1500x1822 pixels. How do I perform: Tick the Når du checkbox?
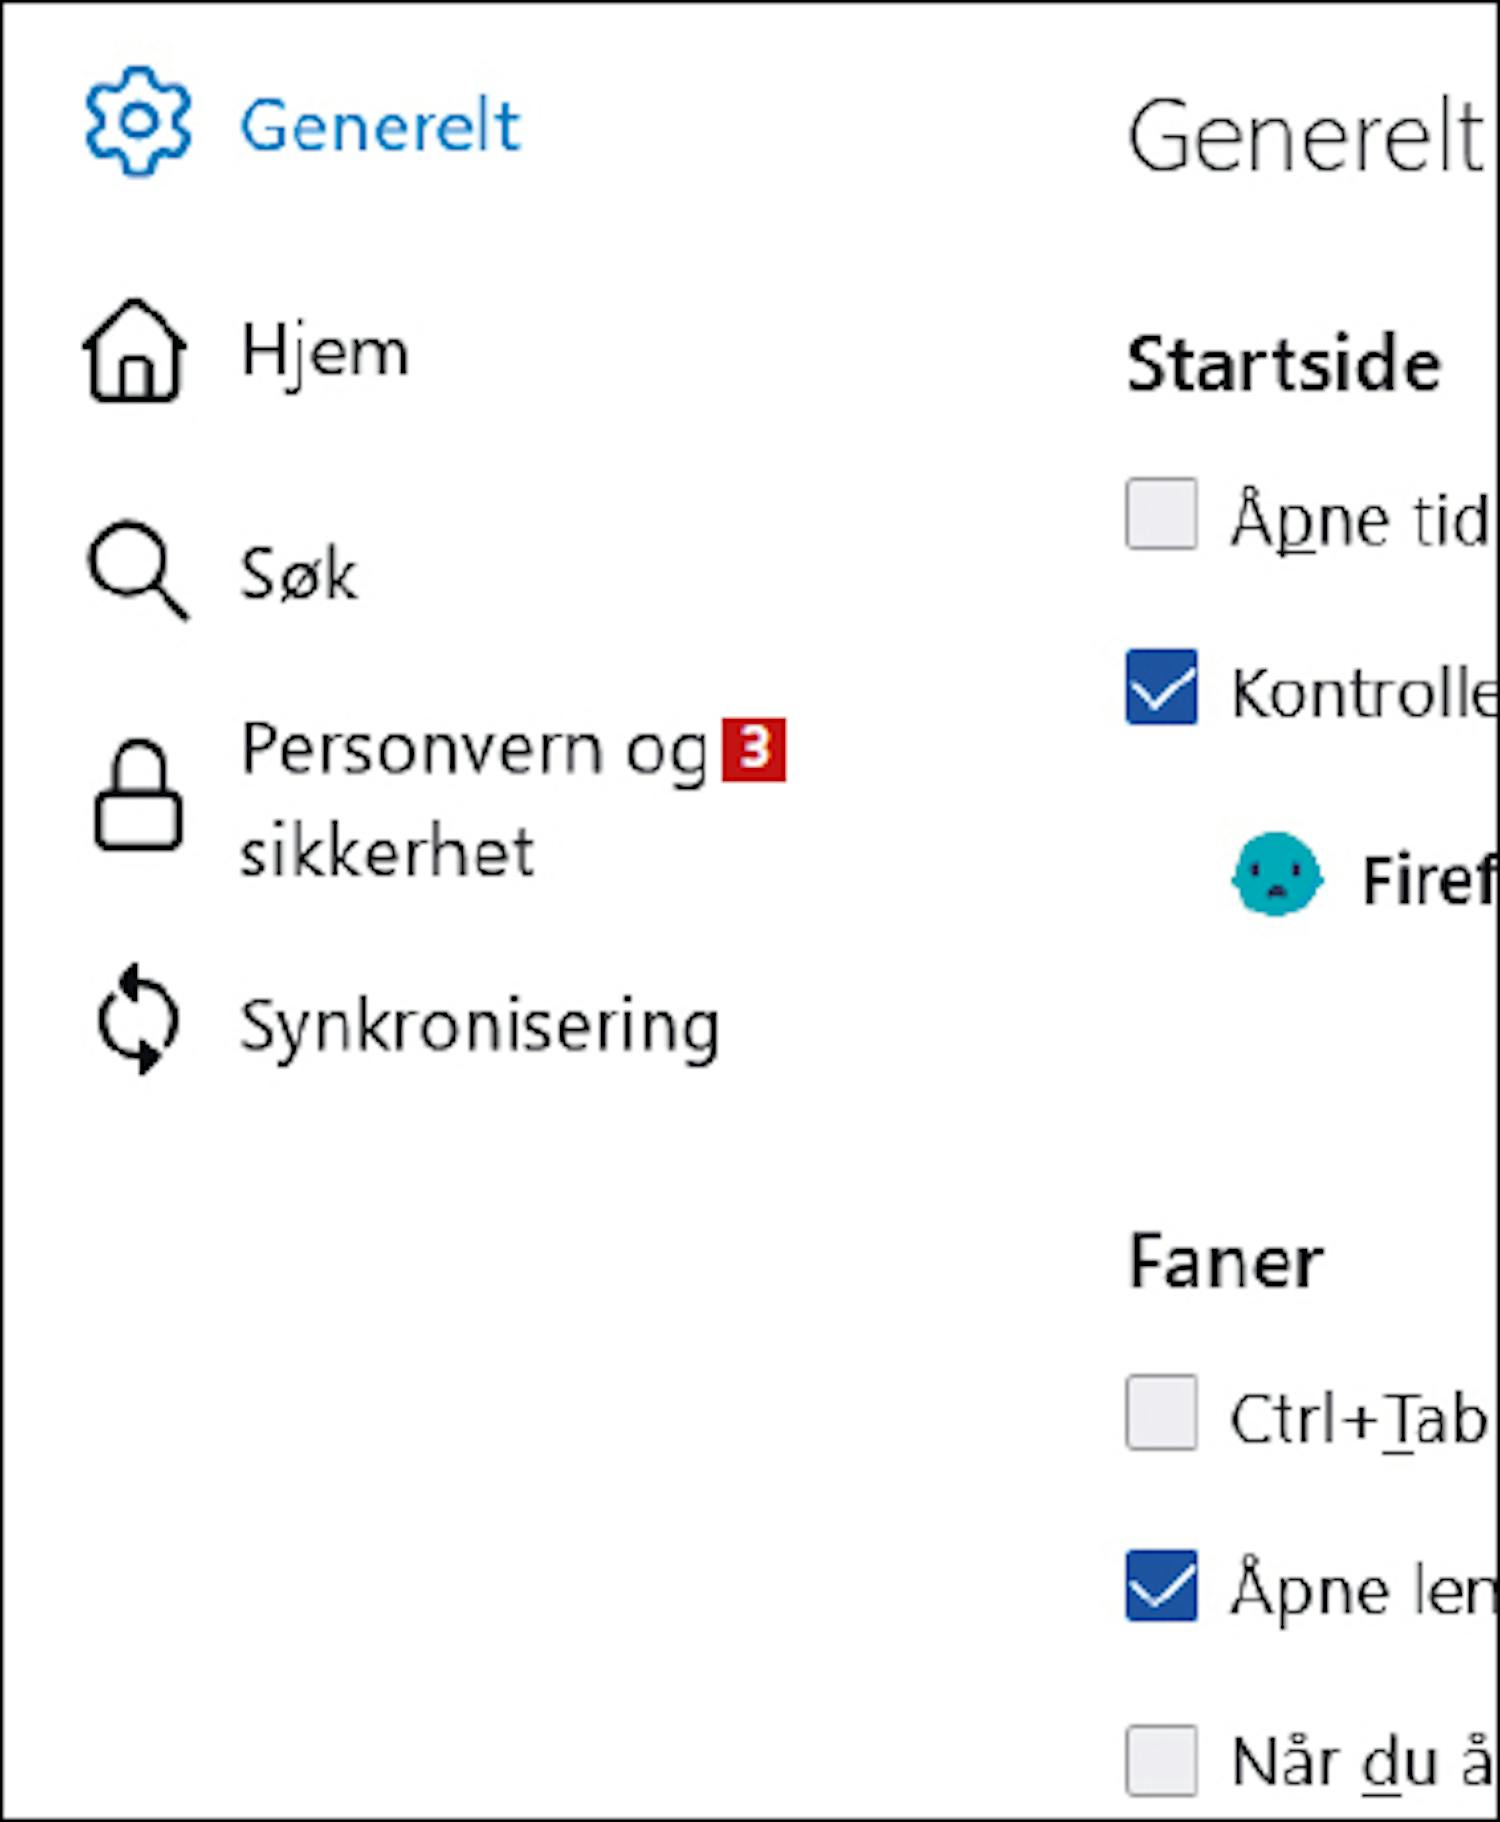point(1161,1760)
